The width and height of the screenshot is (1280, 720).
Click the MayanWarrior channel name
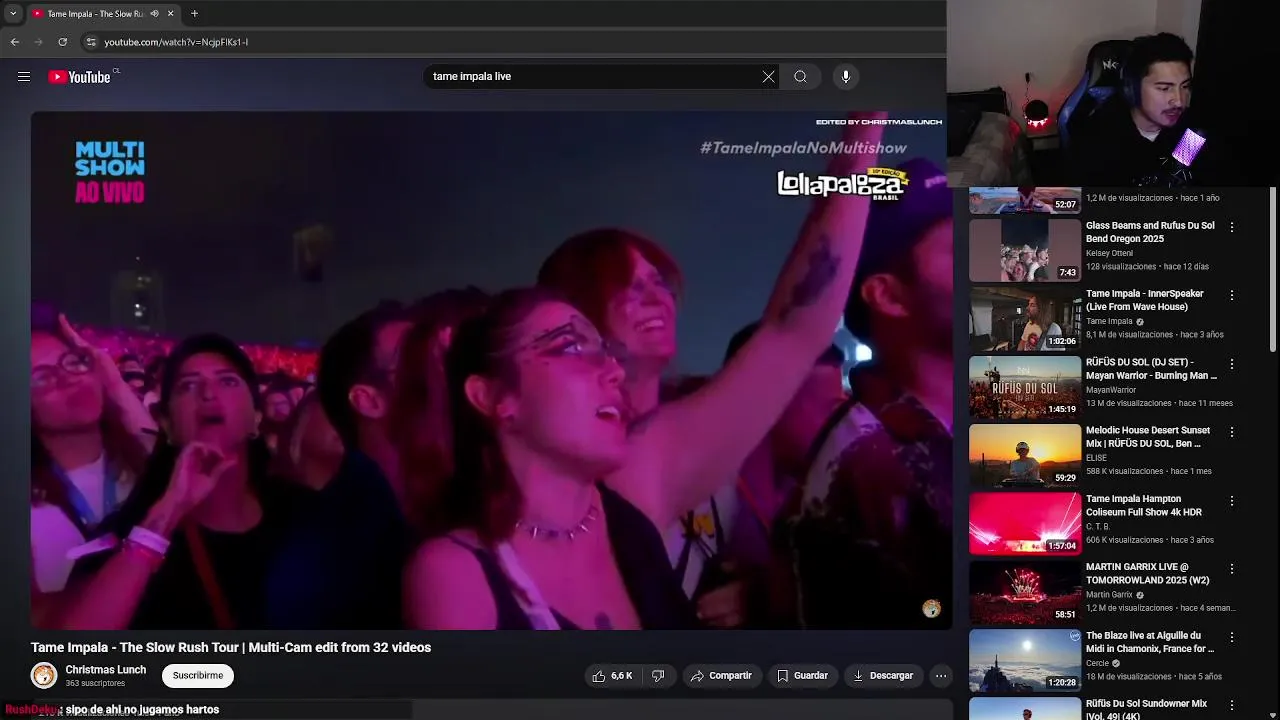[x=1111, y=390]
